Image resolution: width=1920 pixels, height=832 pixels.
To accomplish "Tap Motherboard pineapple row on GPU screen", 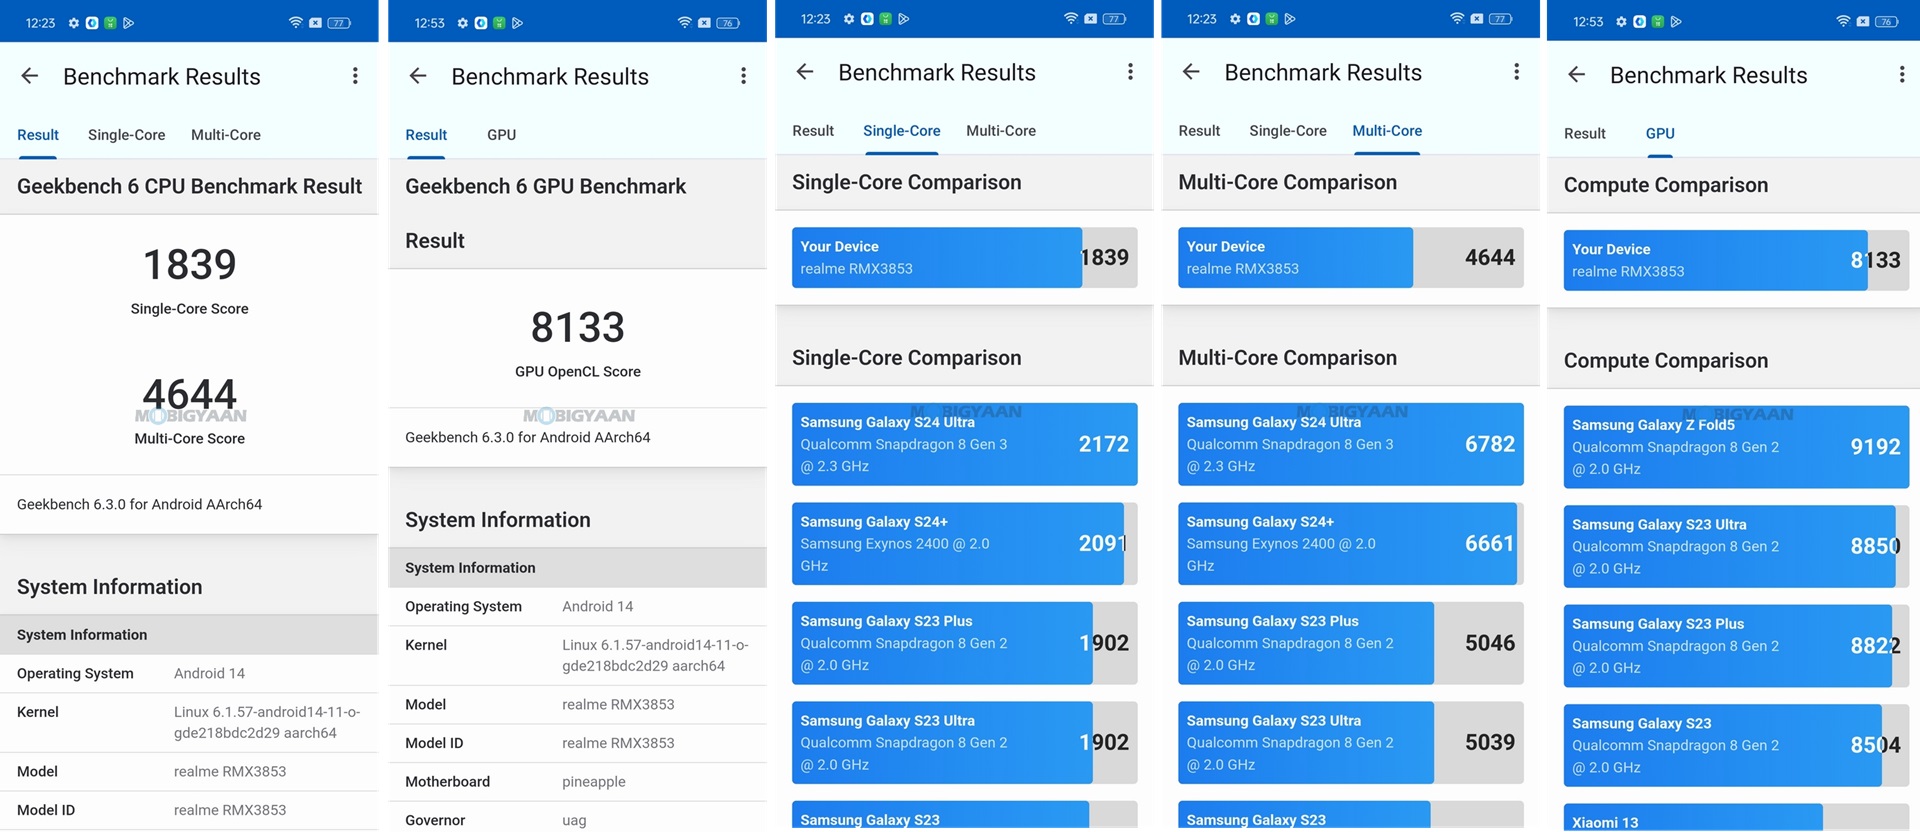I will (577, 782).
